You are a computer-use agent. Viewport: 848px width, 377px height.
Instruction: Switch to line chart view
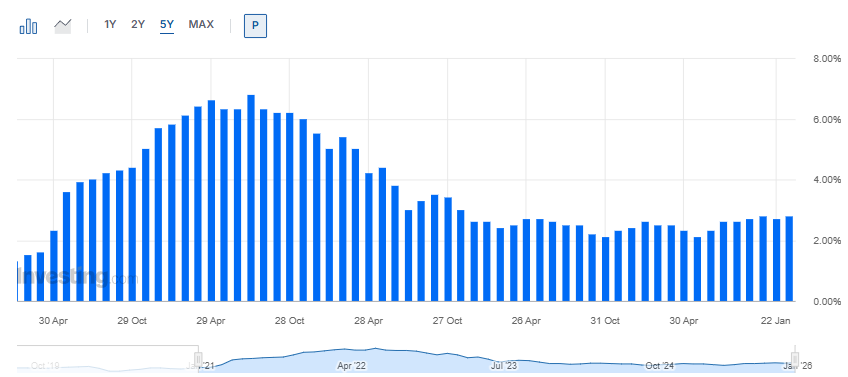63,26
